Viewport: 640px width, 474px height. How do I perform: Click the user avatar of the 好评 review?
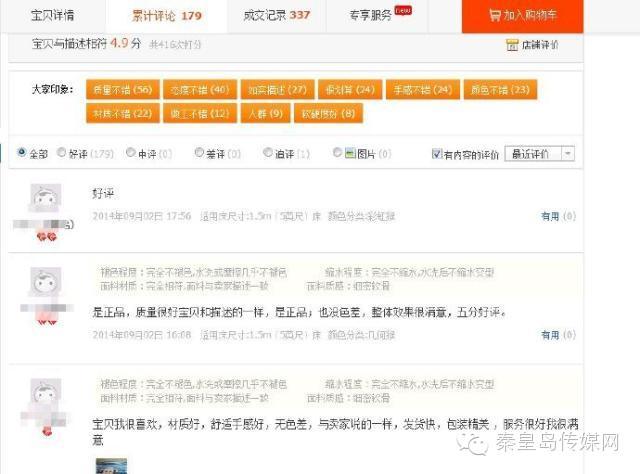[x=46, y=198]
